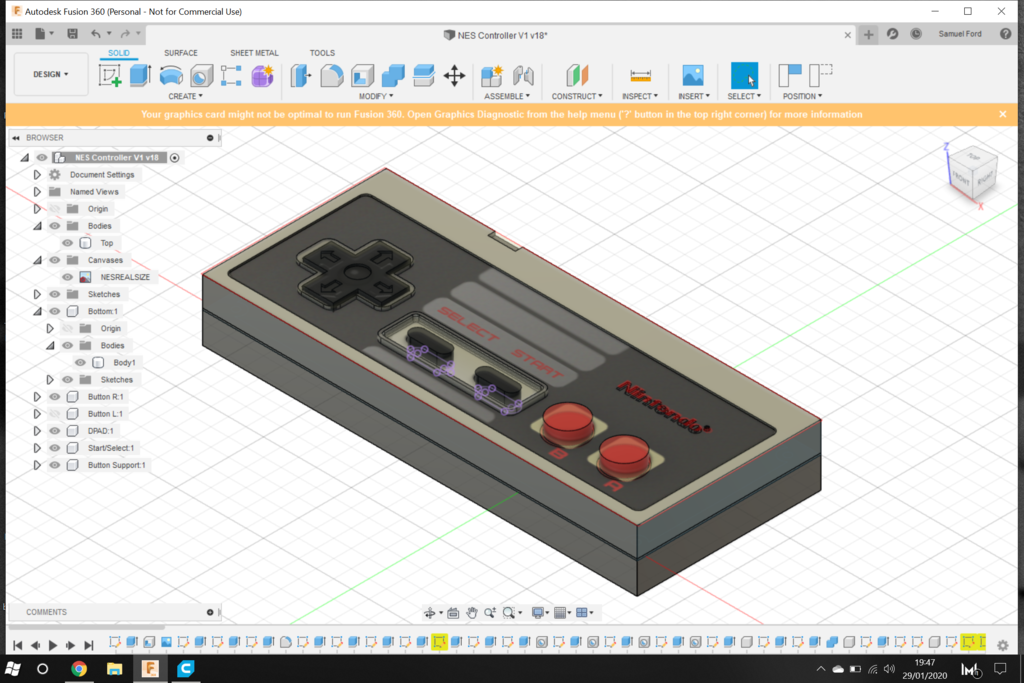Show the Button L:1 component
Image resolution: width=1024 pixels, height=683 pixels.
coord(55,414)
